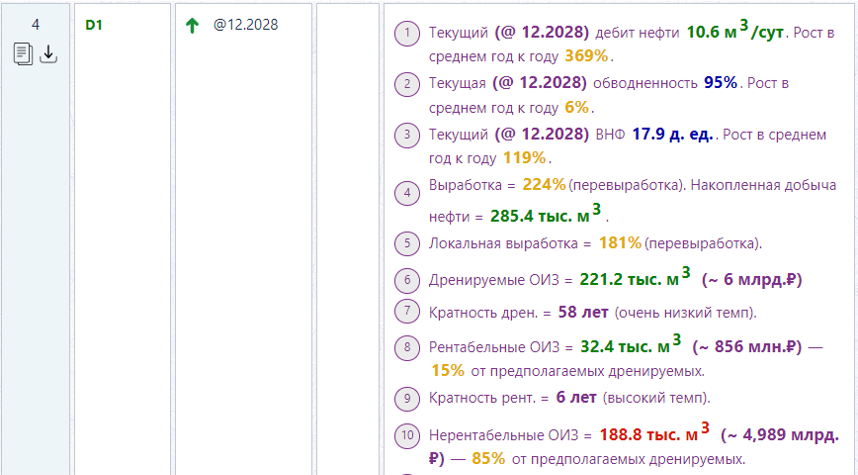The height and width of the screenshot is (475, 858).
Task: Click the (@ 12.2028) date in item 2
Action: coord(540,83)
